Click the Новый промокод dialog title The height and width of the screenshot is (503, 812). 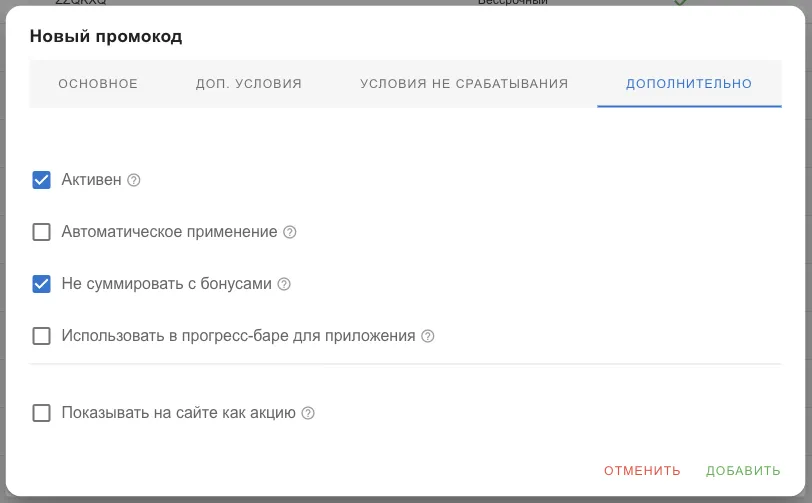[x=106, y=37]
